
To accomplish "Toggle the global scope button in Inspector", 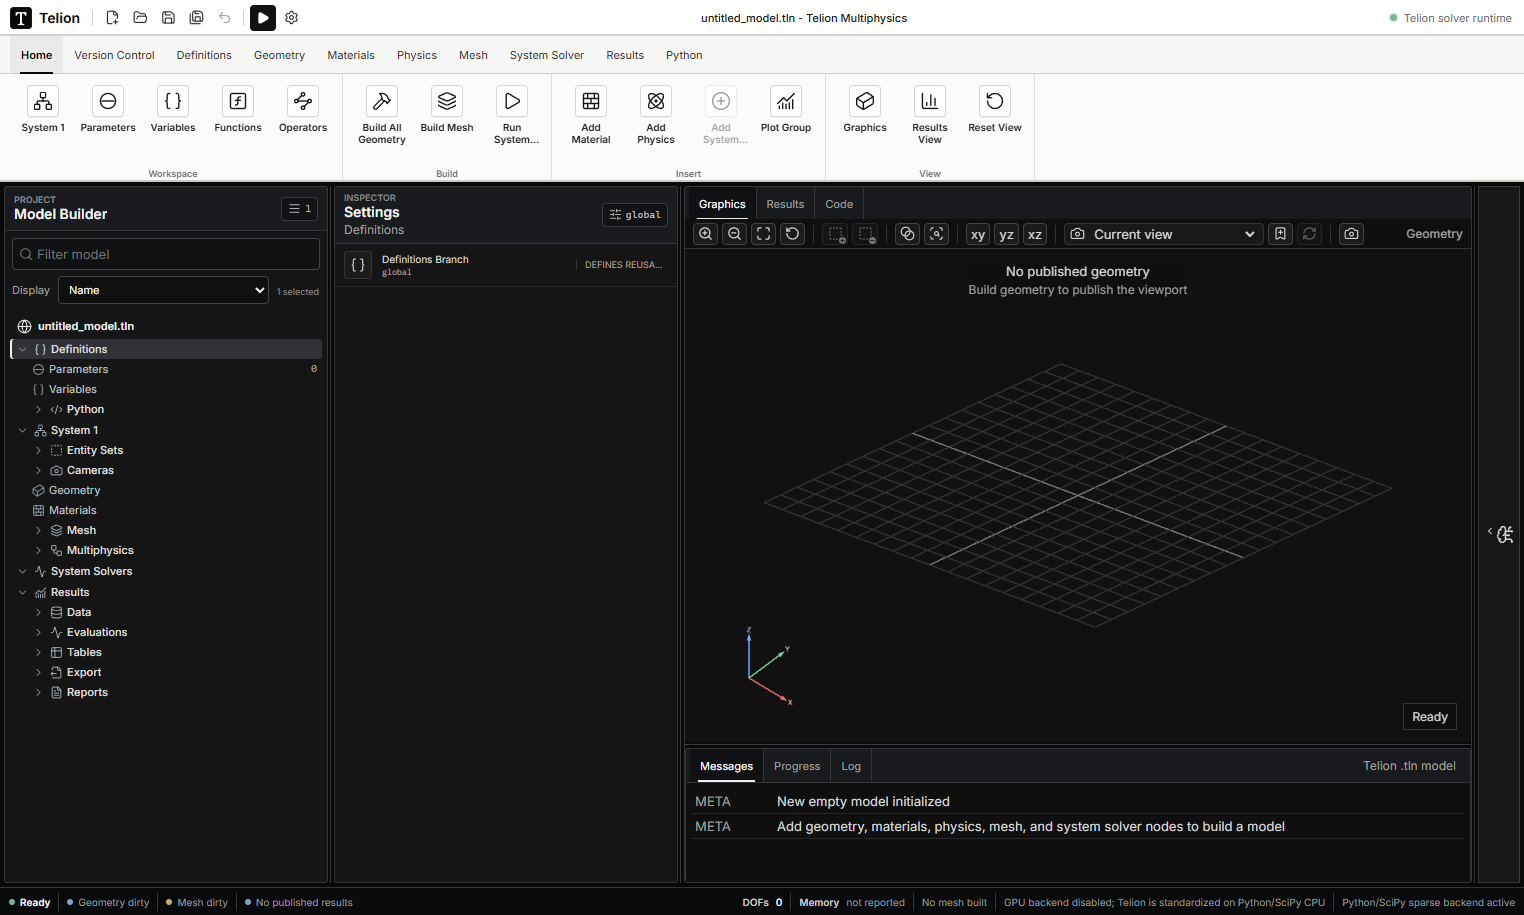I will 635,215.
